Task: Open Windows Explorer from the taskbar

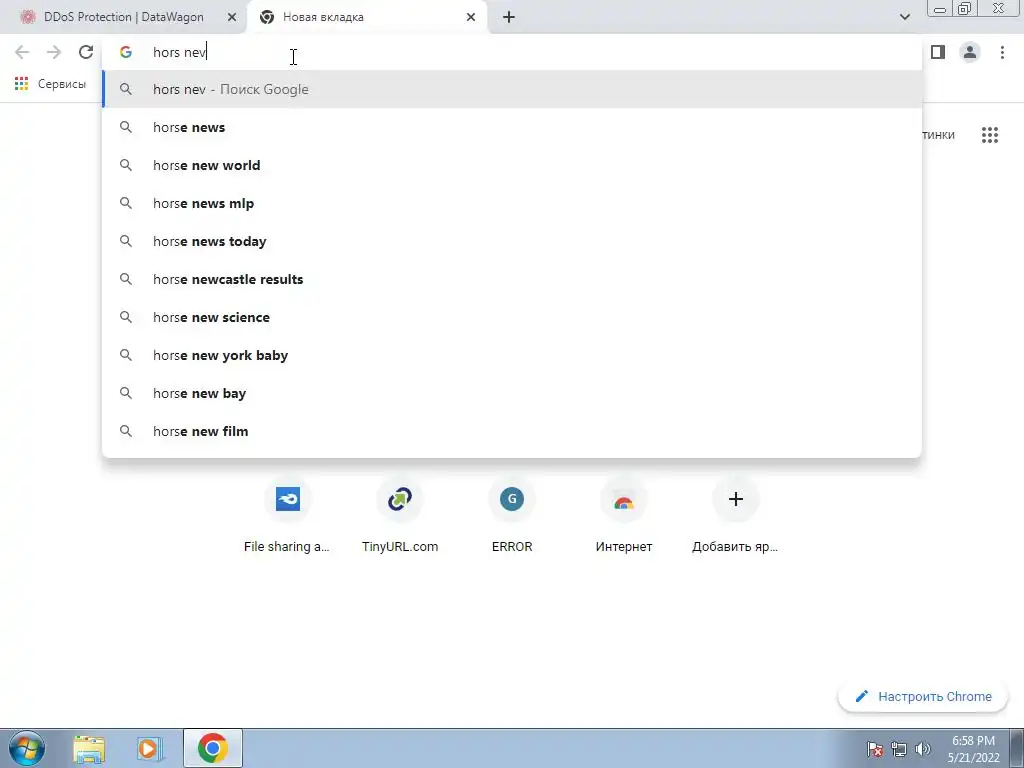Action: pos(89,748)
